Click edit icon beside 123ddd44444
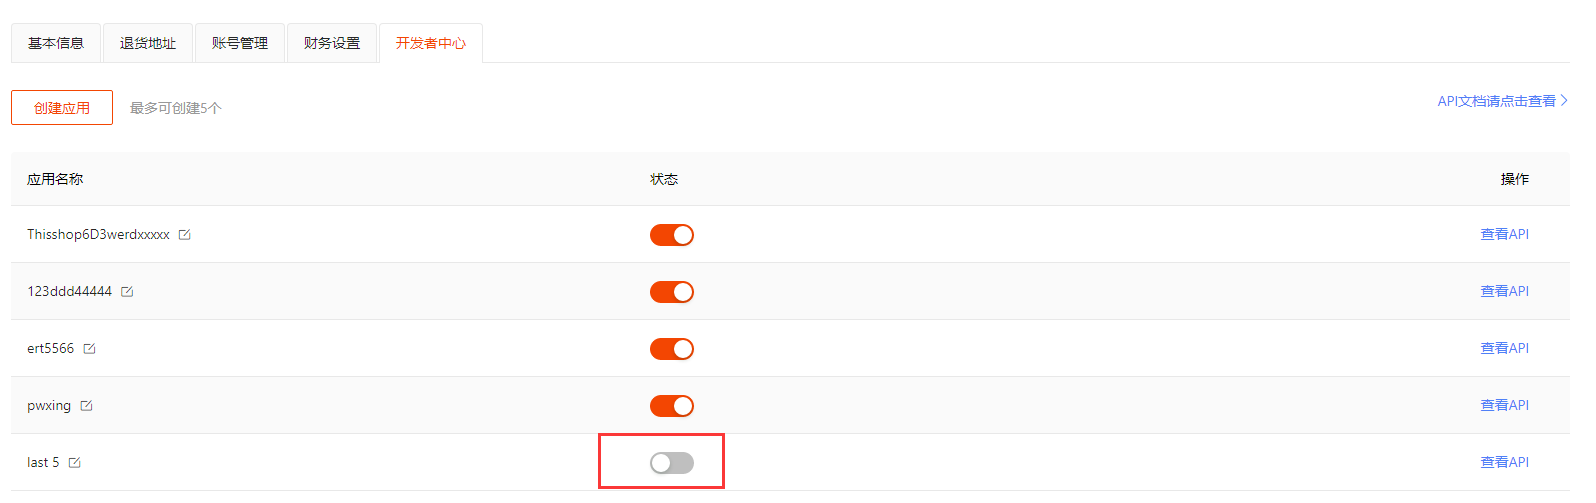 pos(127,292)
